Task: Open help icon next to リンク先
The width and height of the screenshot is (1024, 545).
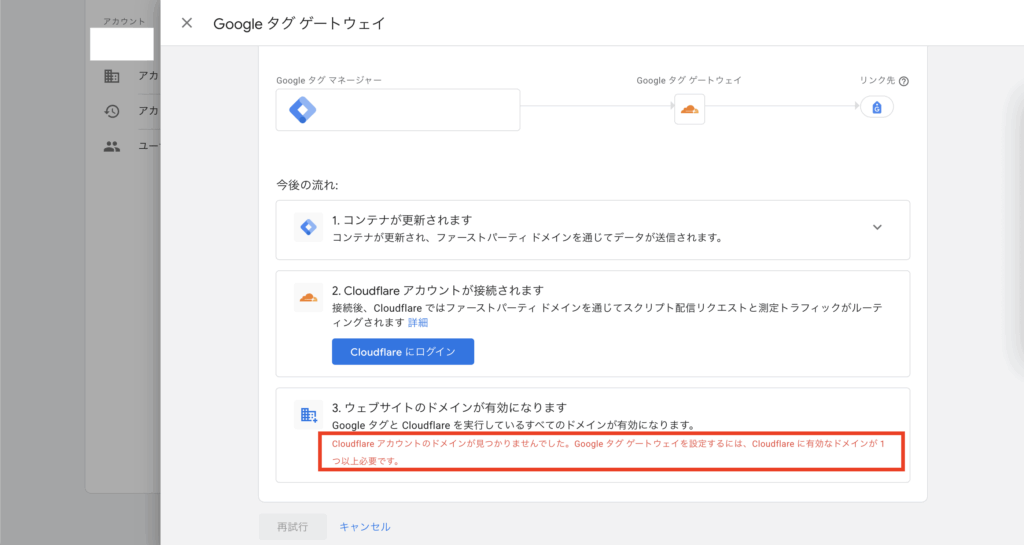Action: (904, 81)
